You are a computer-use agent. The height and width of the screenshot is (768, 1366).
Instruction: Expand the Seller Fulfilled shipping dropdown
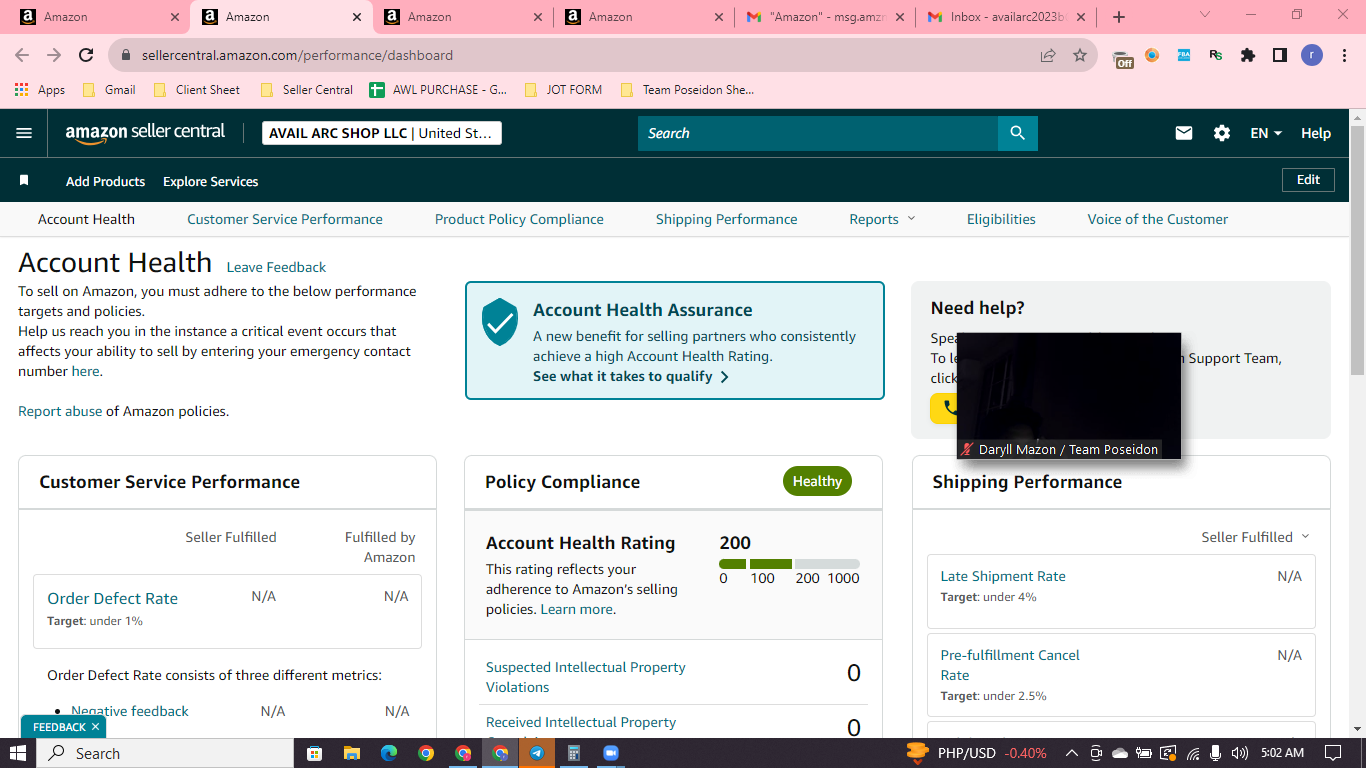pyautogui.click(x=1255, y=537)
